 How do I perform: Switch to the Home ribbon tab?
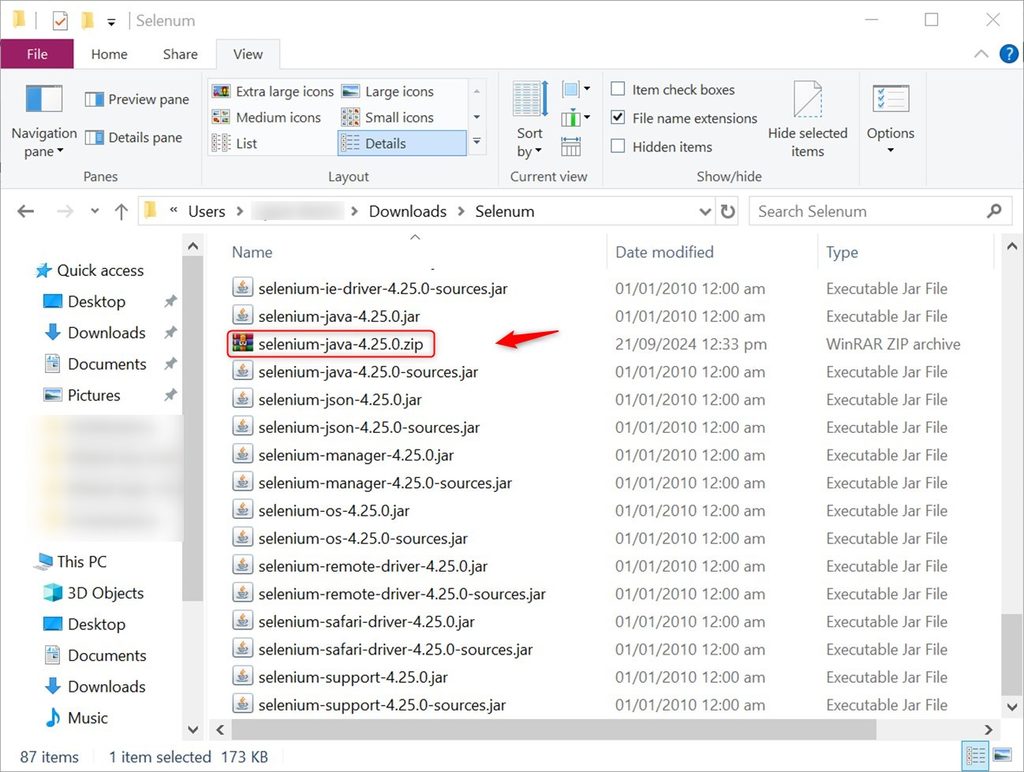109,54
